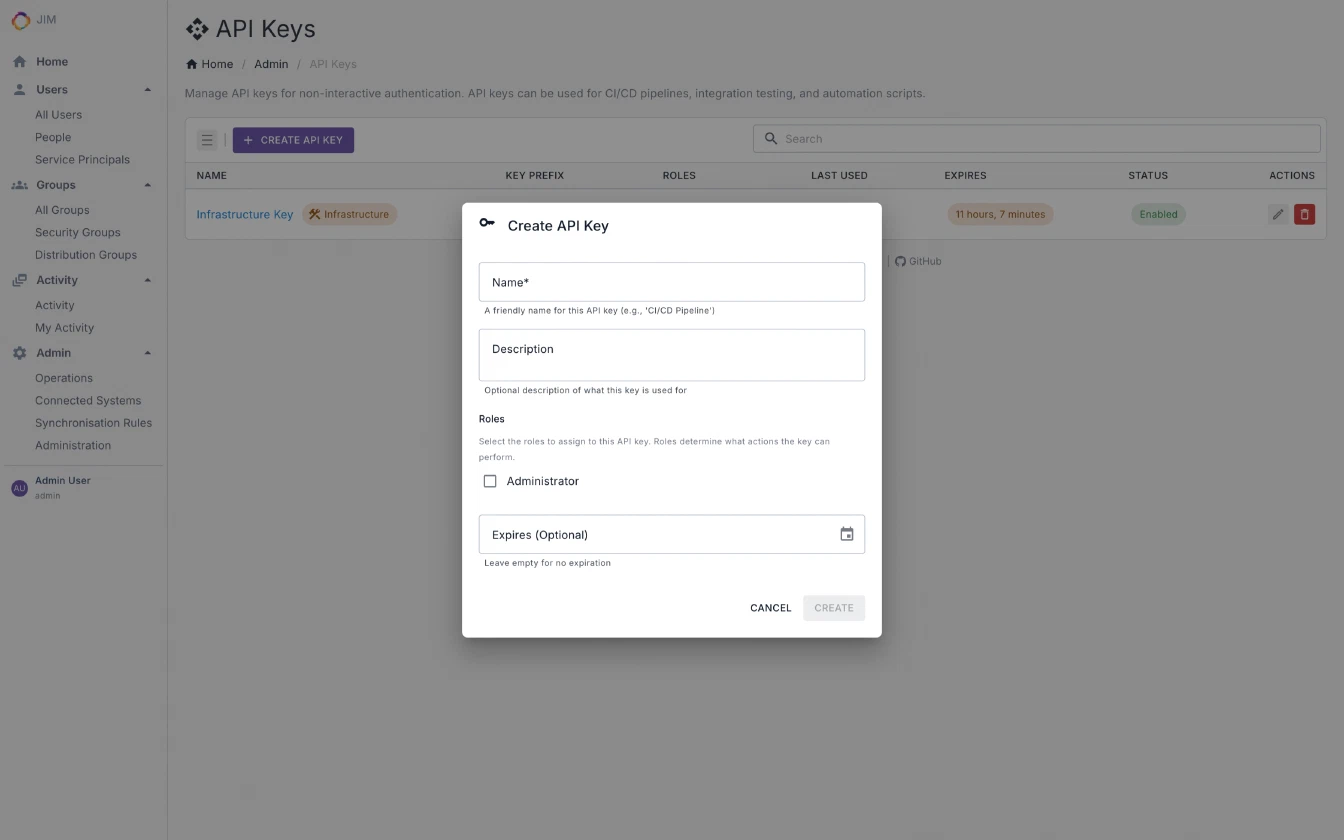Screen dimensions: 1344x840
Task: Collapse the Activity section in the sidebar
Action: [147, 279]
